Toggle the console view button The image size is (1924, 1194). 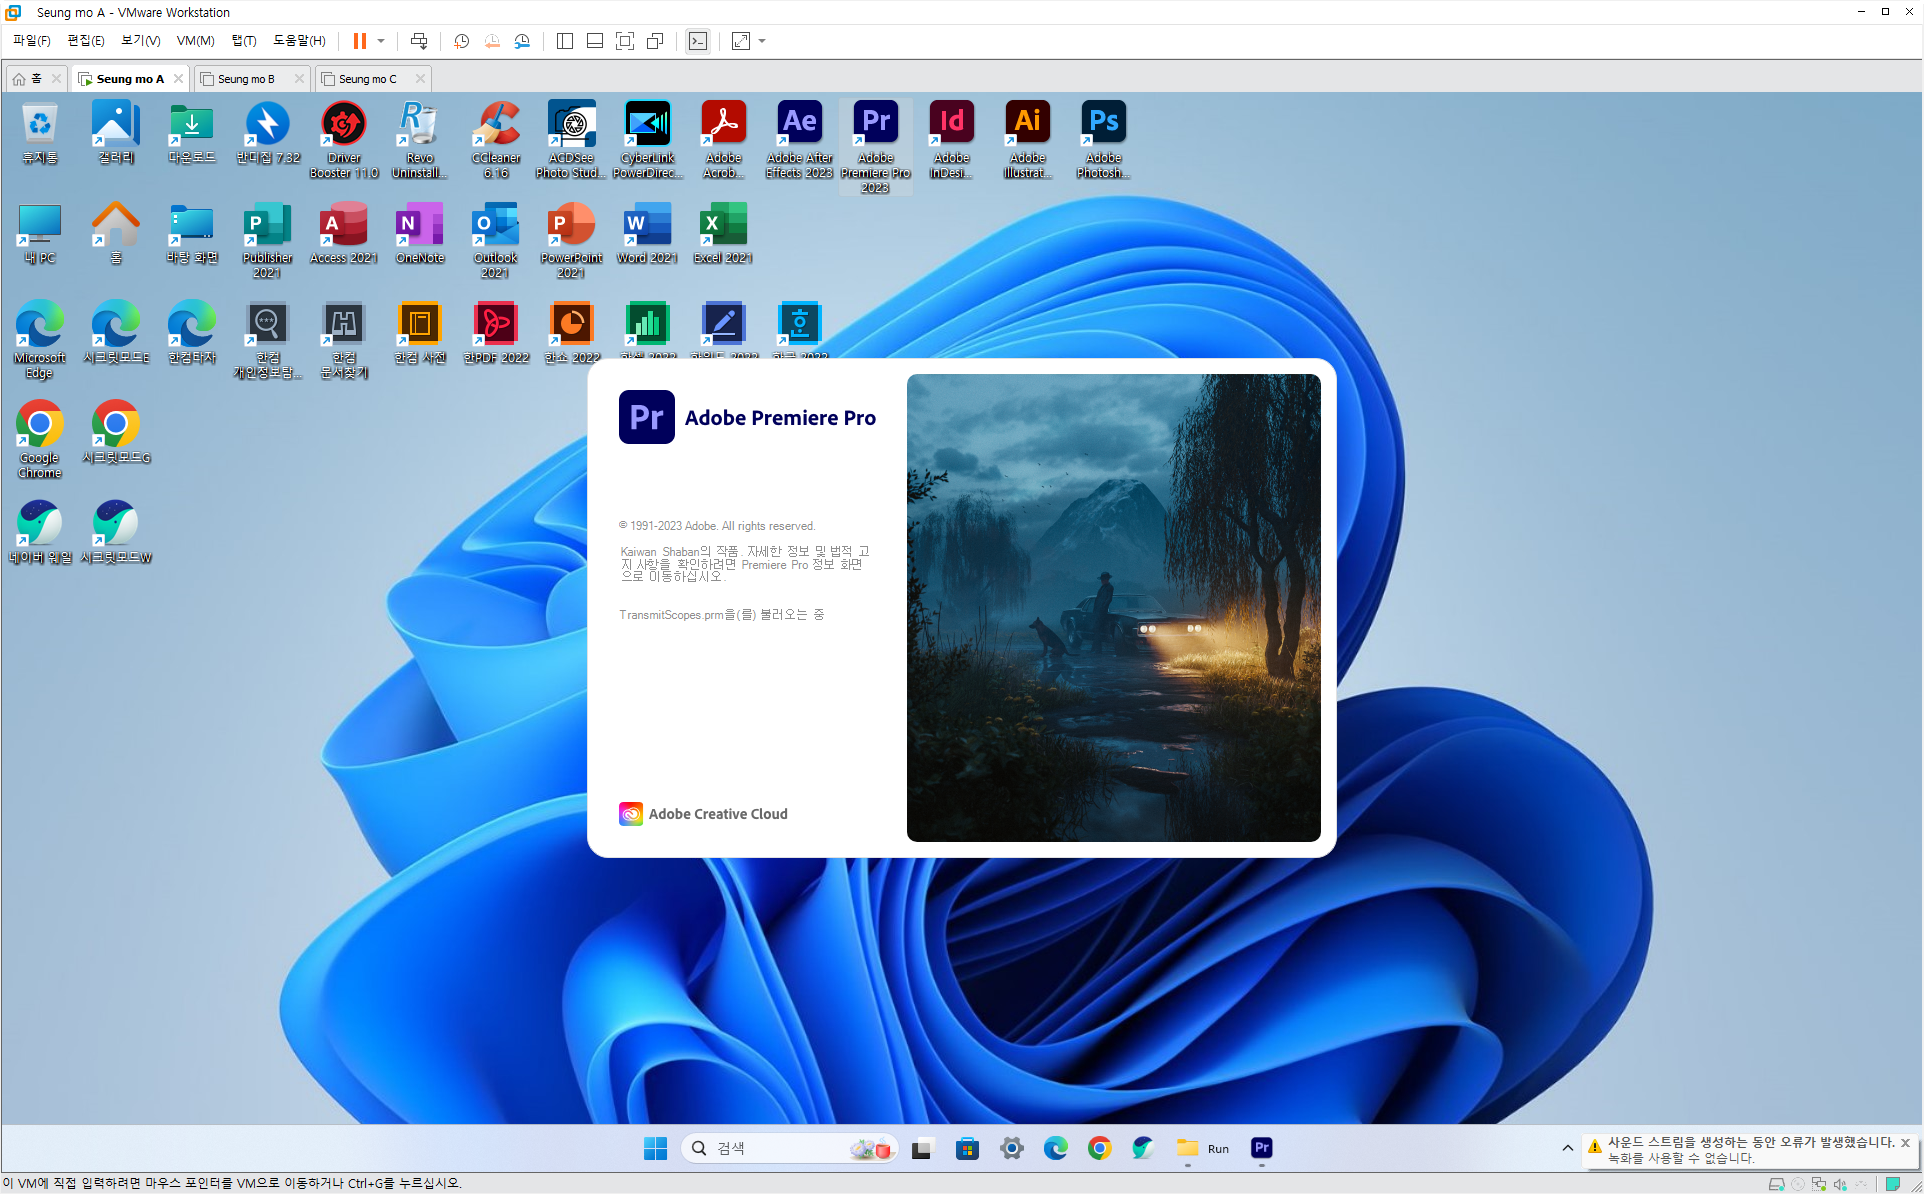698,41
